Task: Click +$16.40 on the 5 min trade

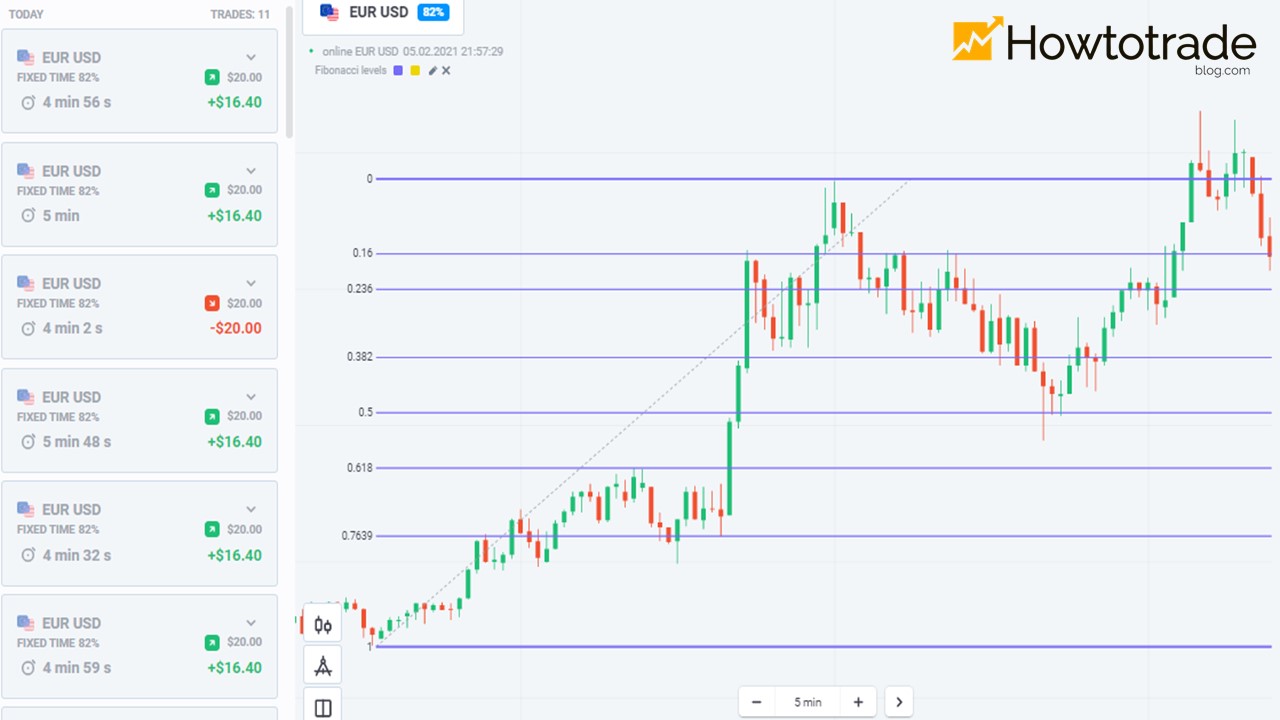Action: pos(235,215)
